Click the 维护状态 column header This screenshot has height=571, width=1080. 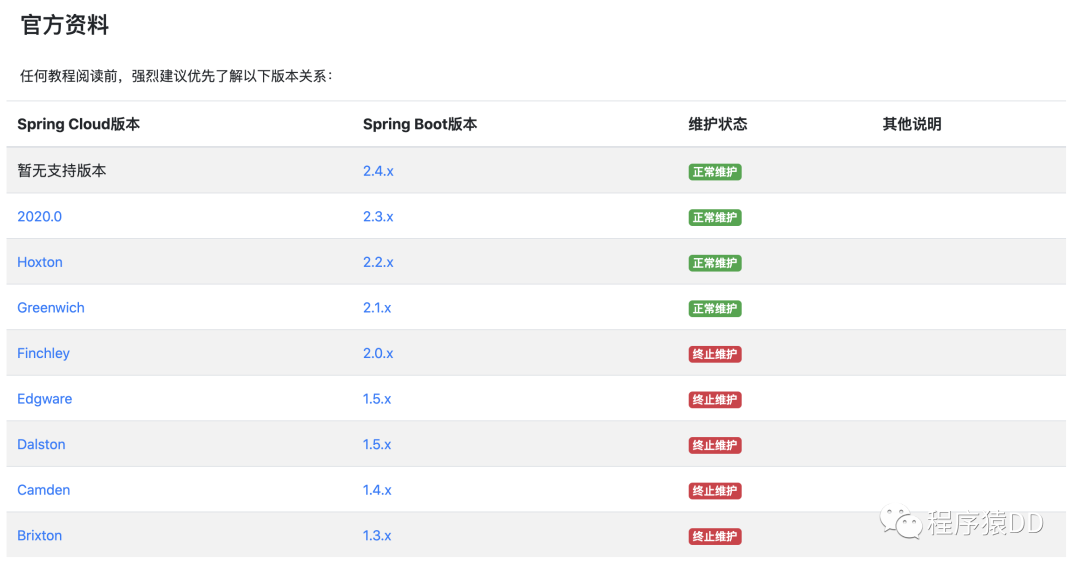[718, 124]
